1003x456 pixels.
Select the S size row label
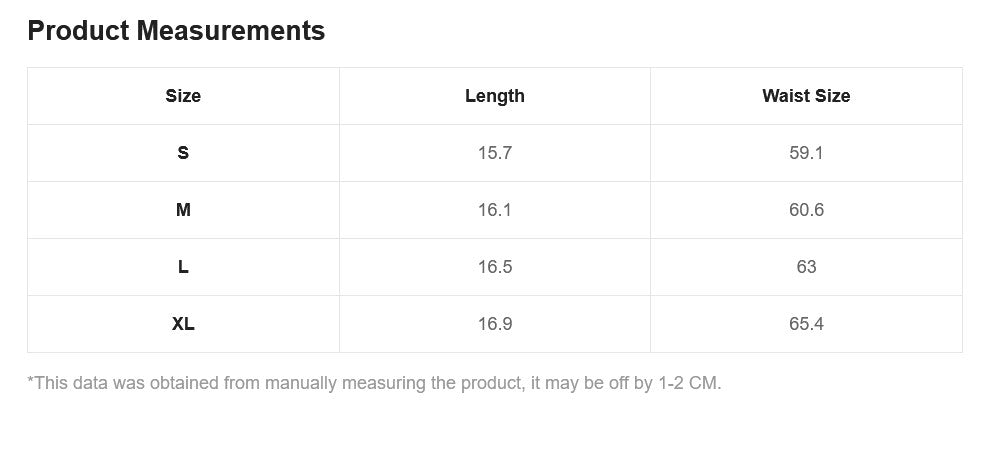tap(183, 153)
